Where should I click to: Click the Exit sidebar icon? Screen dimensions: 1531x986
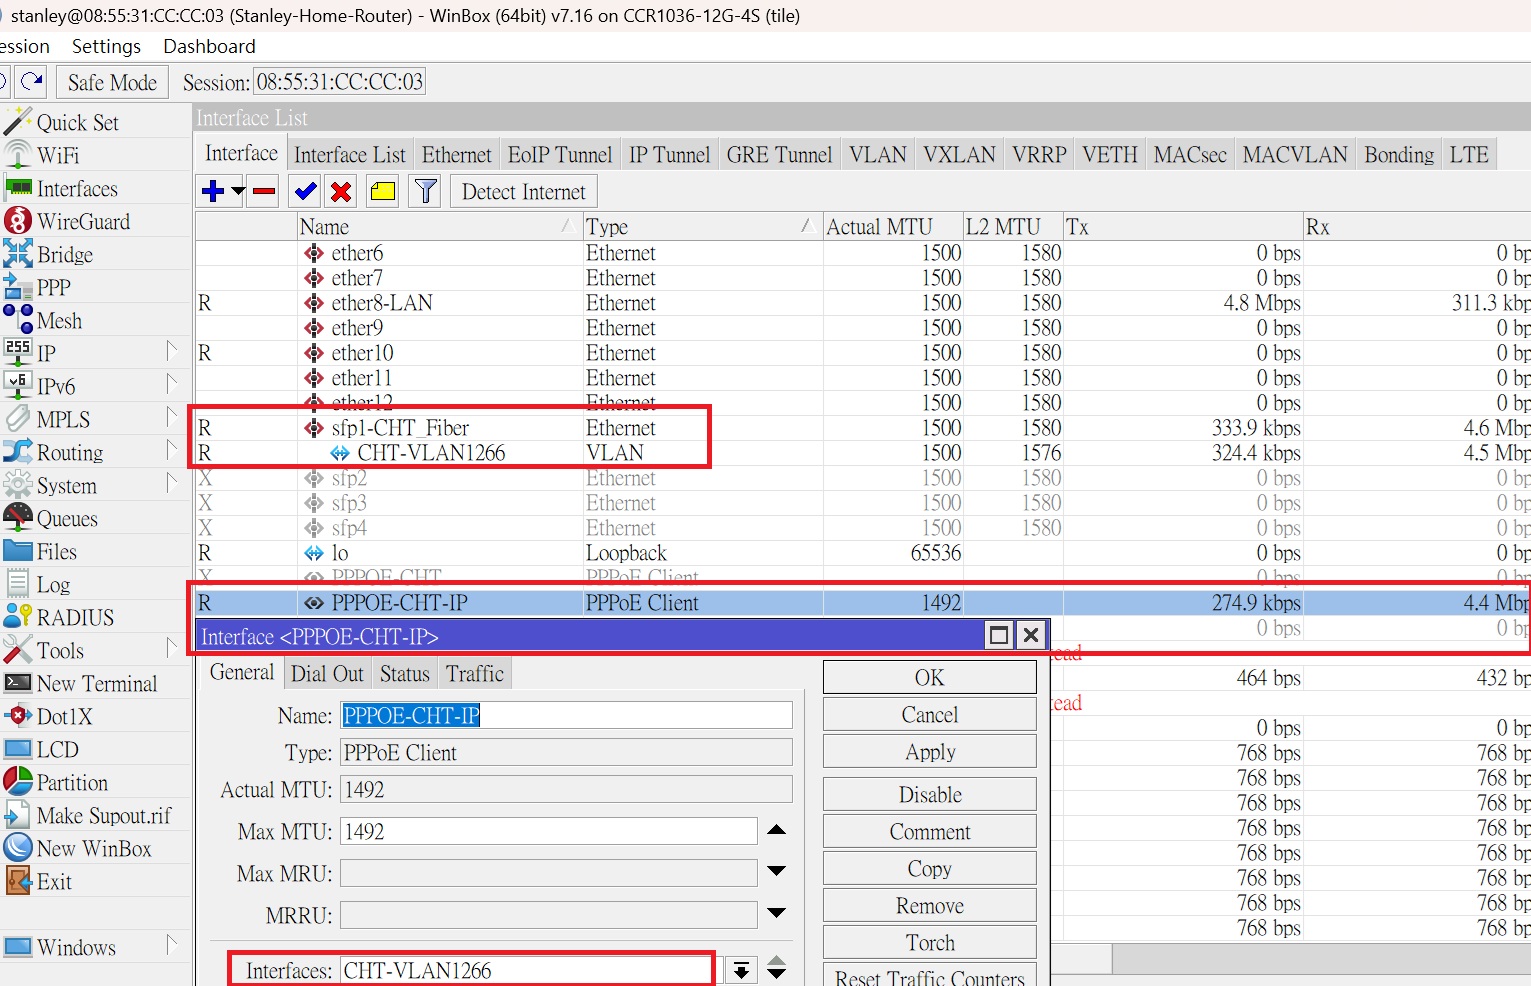tap(18, 881)
